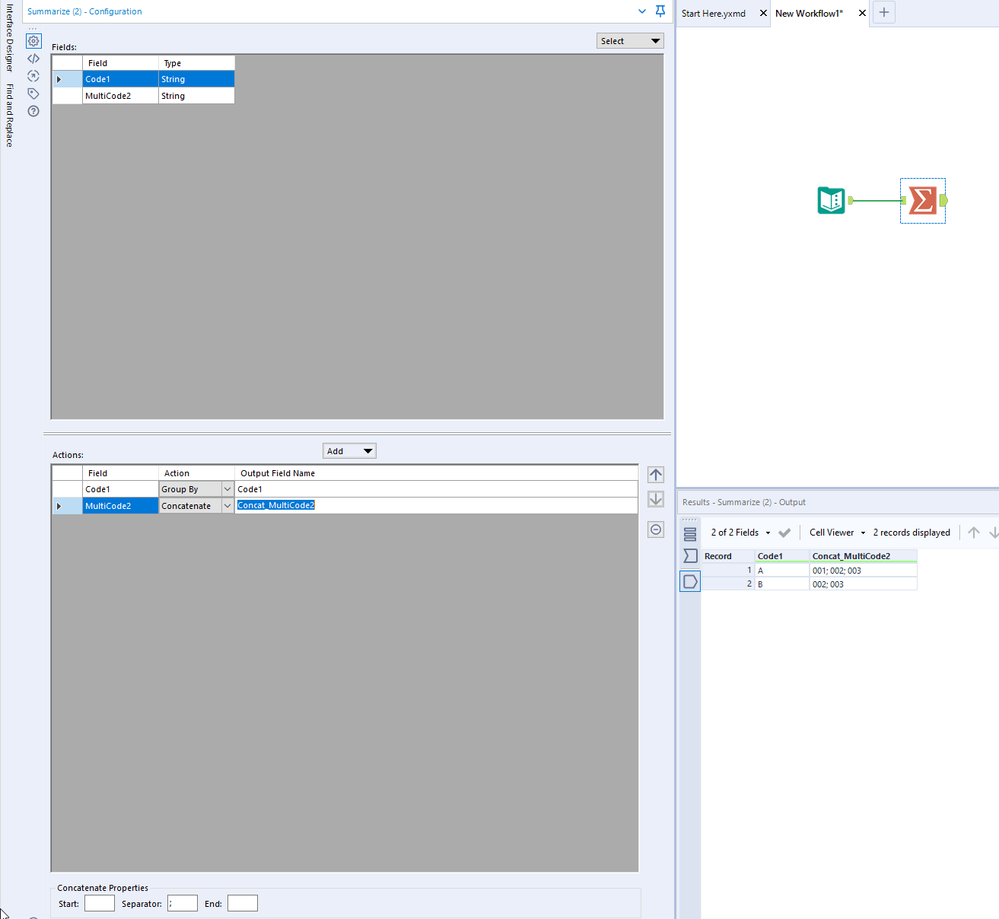Click Field column header in Fields grid
This screenshot has height=919, width=999.
point(120,63)
